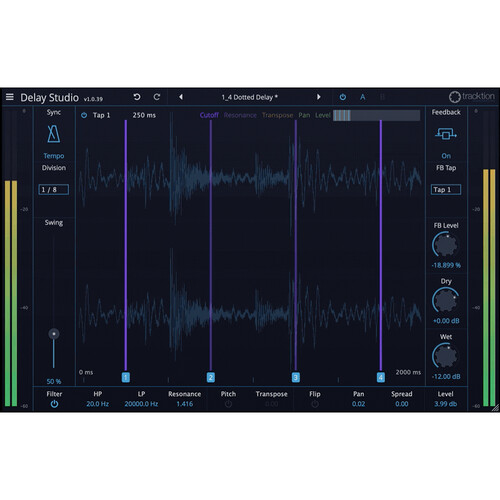This screenshot has width=500, height=500.
Task: Click the Level 3.99 db value
Action: point(445,404)
